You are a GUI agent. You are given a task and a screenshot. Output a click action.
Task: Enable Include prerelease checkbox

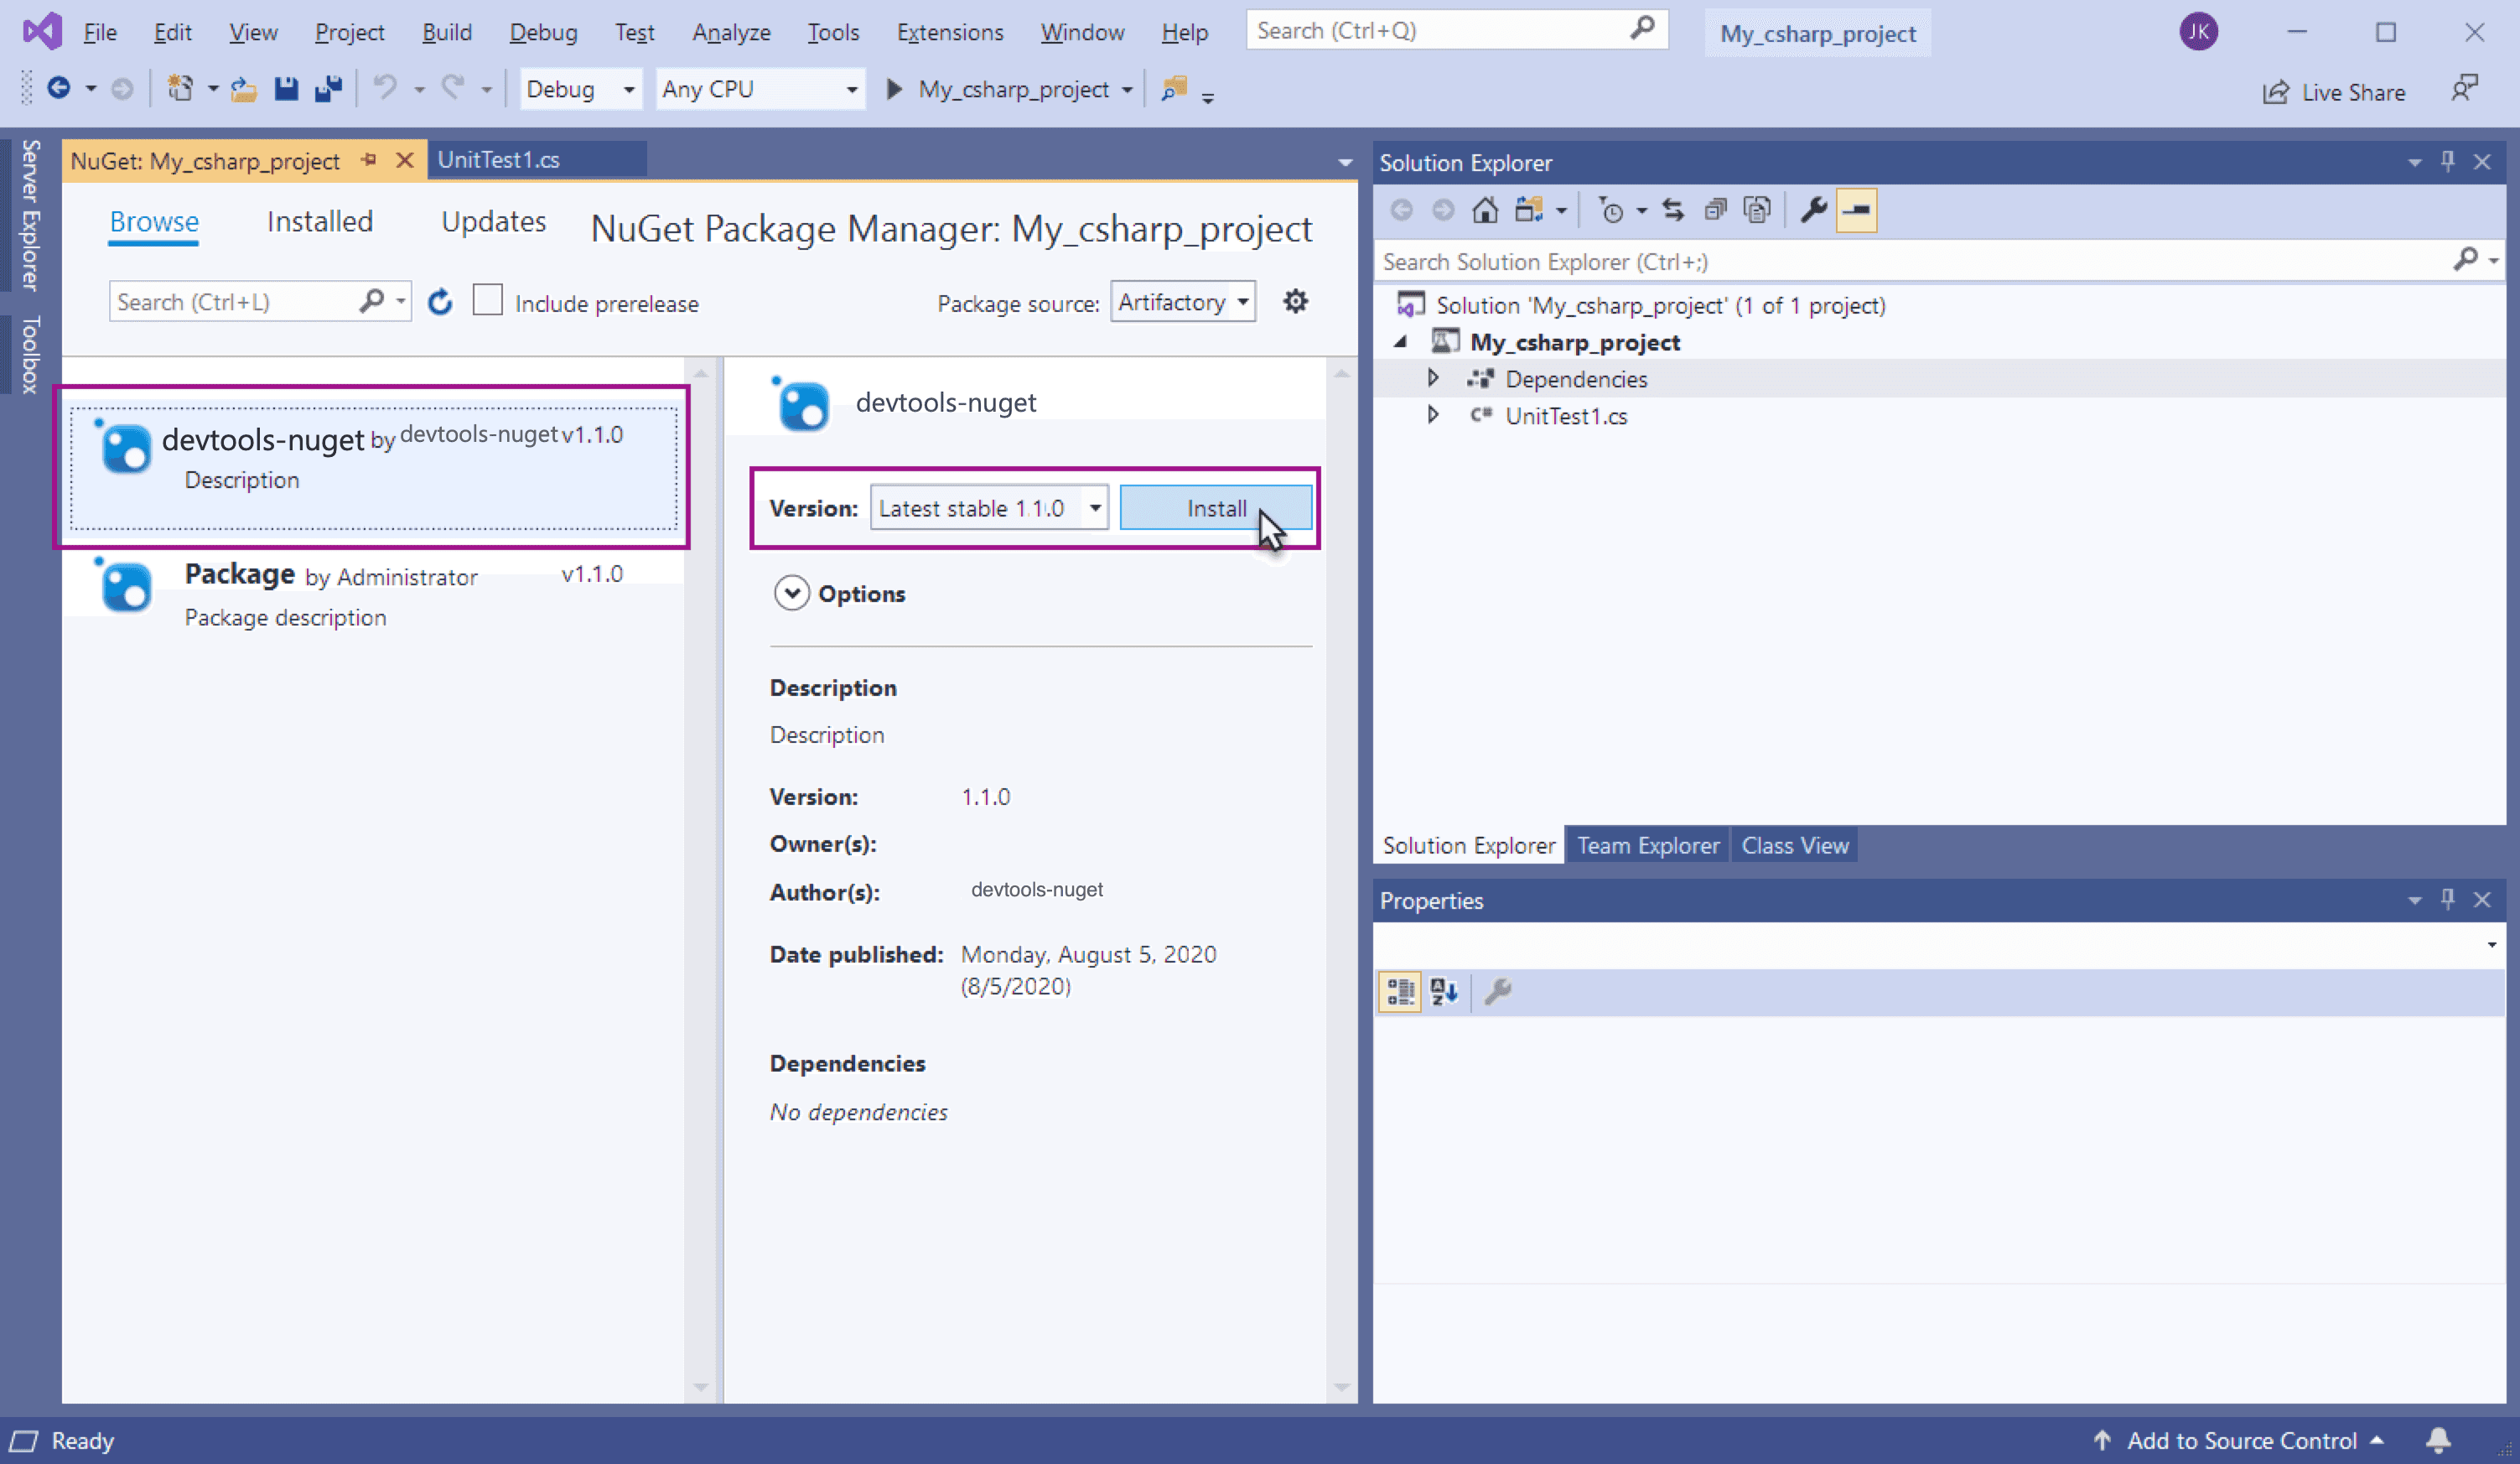pyautogui.click(x=487, y=301)
